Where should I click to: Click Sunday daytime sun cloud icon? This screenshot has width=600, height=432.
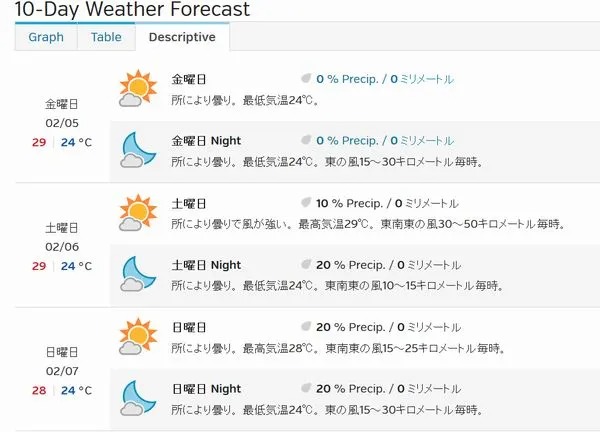pyautogui.click(x=137, y=336)
